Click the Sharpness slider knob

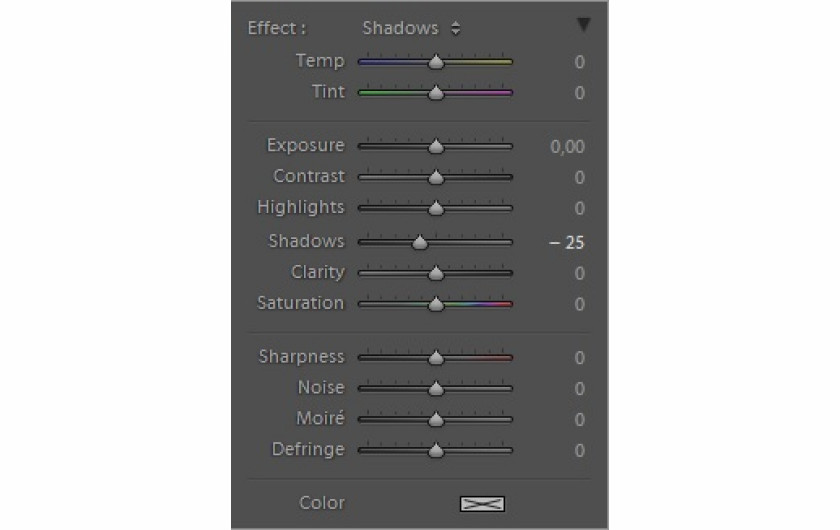(436, 357)
